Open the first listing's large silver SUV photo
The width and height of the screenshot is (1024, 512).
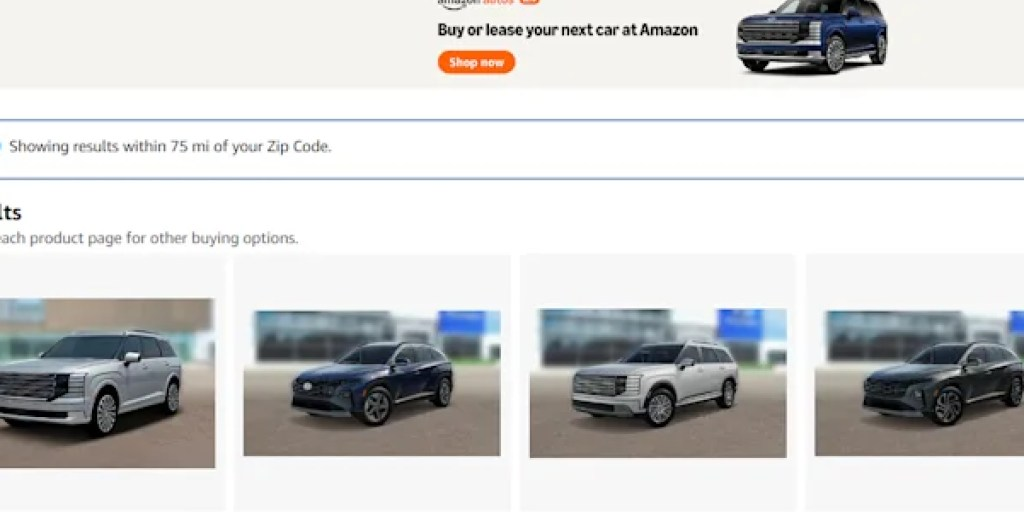(107, 383)
